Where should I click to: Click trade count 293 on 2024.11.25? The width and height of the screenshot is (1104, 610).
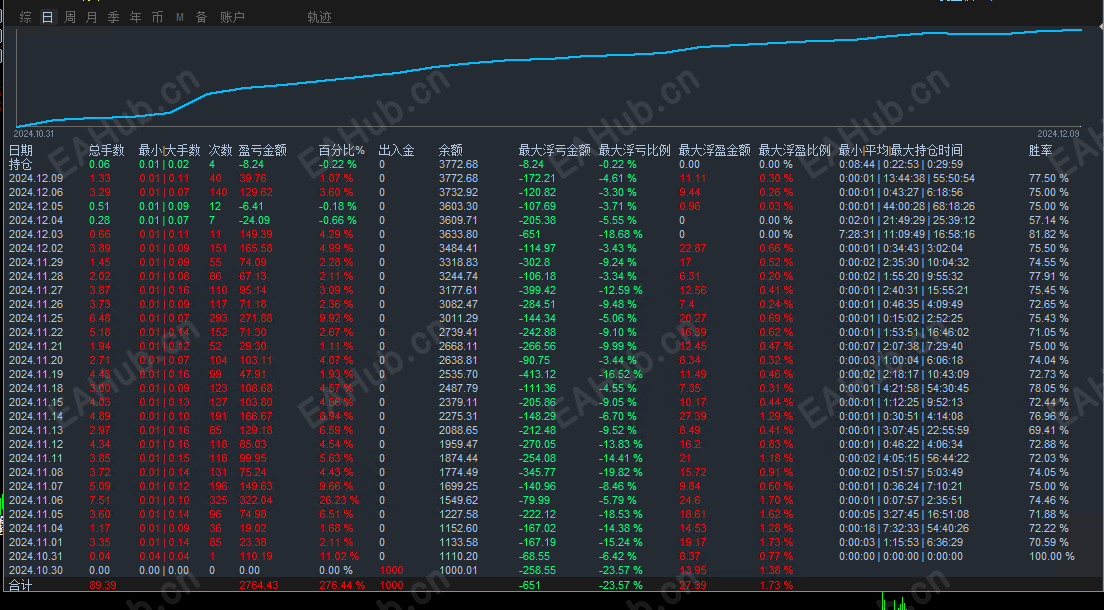[x=218, y=318]
